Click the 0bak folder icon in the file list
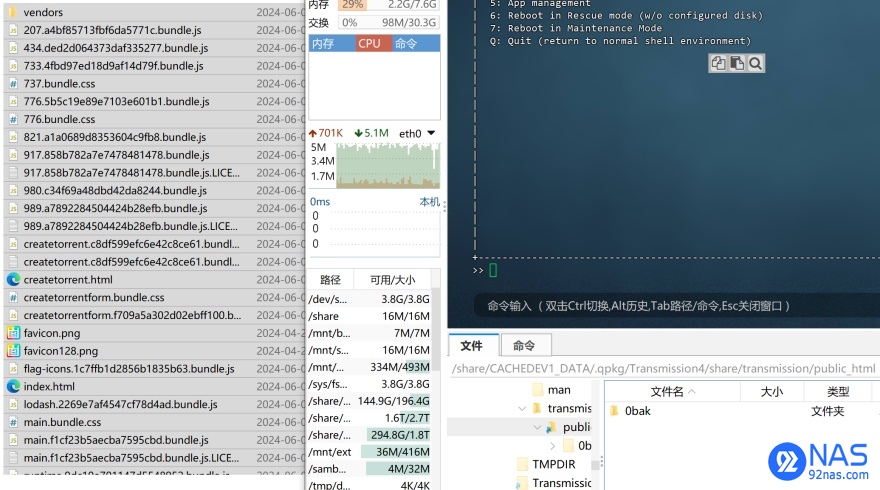 coord(614,411)
